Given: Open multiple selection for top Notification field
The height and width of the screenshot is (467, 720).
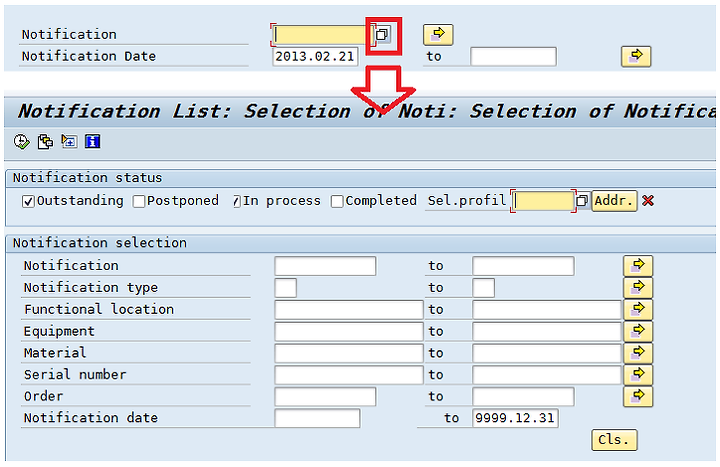Looking at the screenshot, I should [438, 35].
